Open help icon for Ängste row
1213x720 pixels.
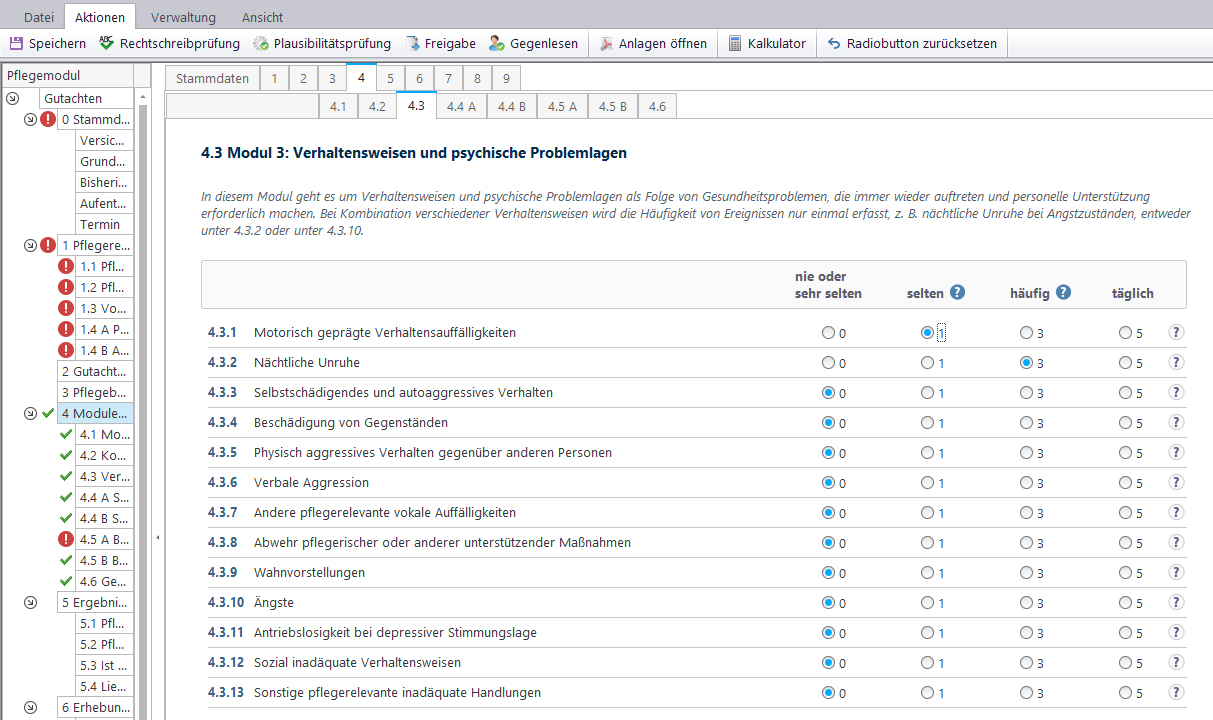[x=1176, y=603]
